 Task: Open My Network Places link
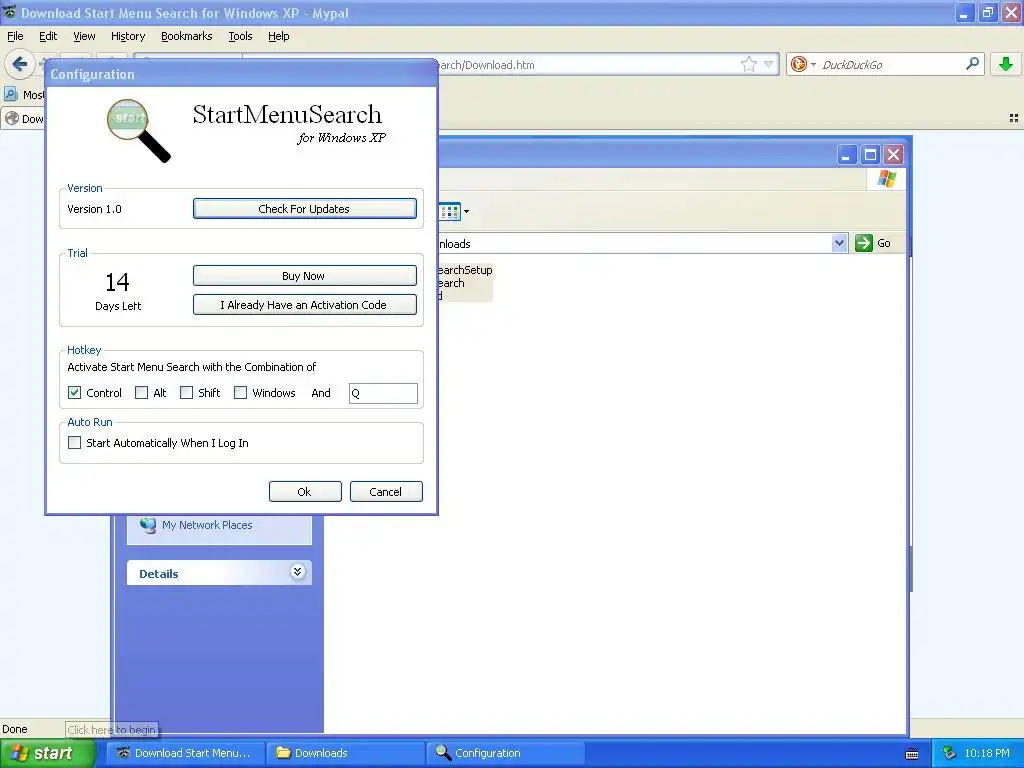coord(207,525)
